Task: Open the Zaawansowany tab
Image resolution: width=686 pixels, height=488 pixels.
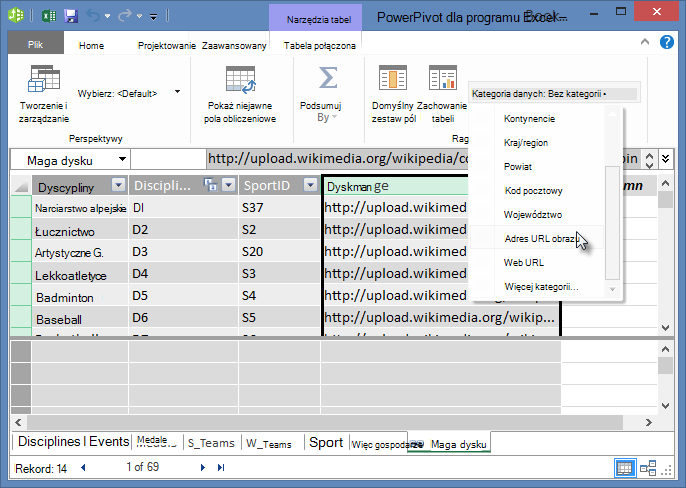Action: tap(234, 46)
